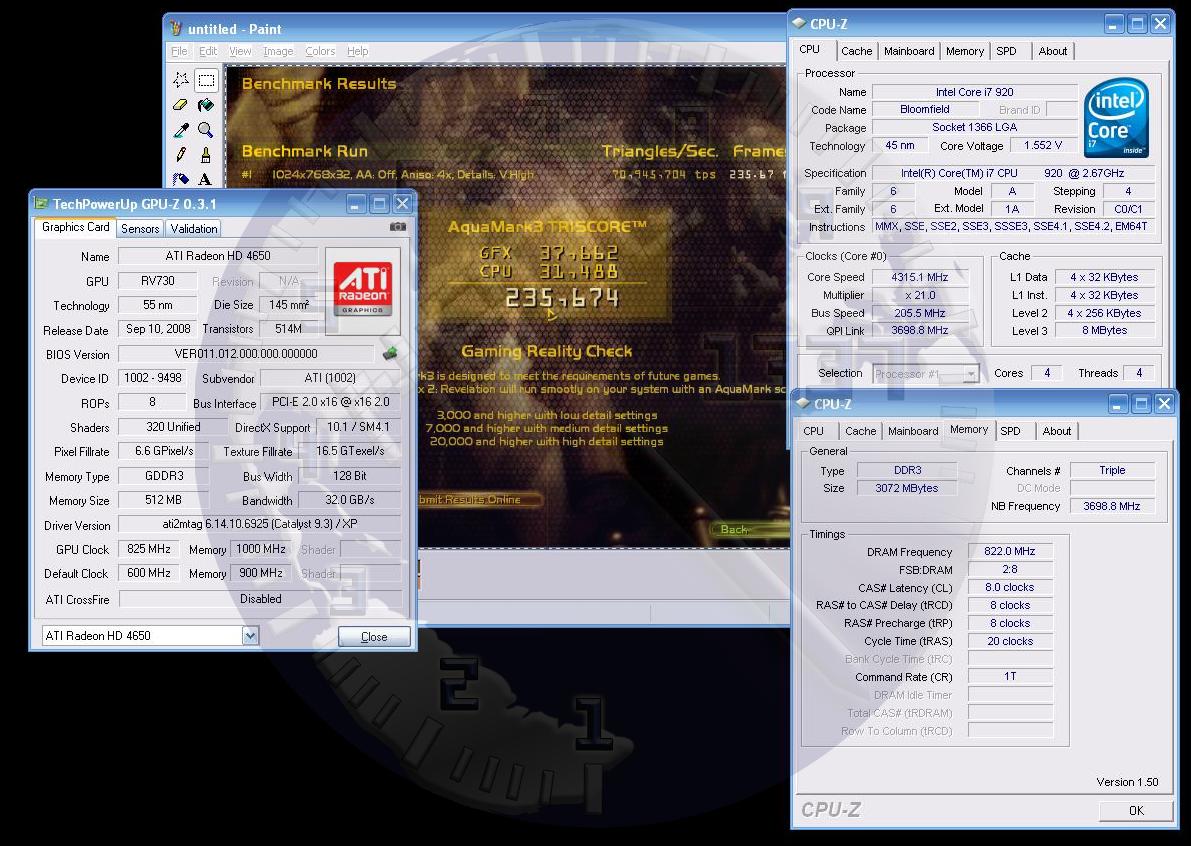Image resolution: width=1191 pixels, height=846 pixels.
Task: Click the ATI CrossFire Disabled field
Action: [261, 598]
